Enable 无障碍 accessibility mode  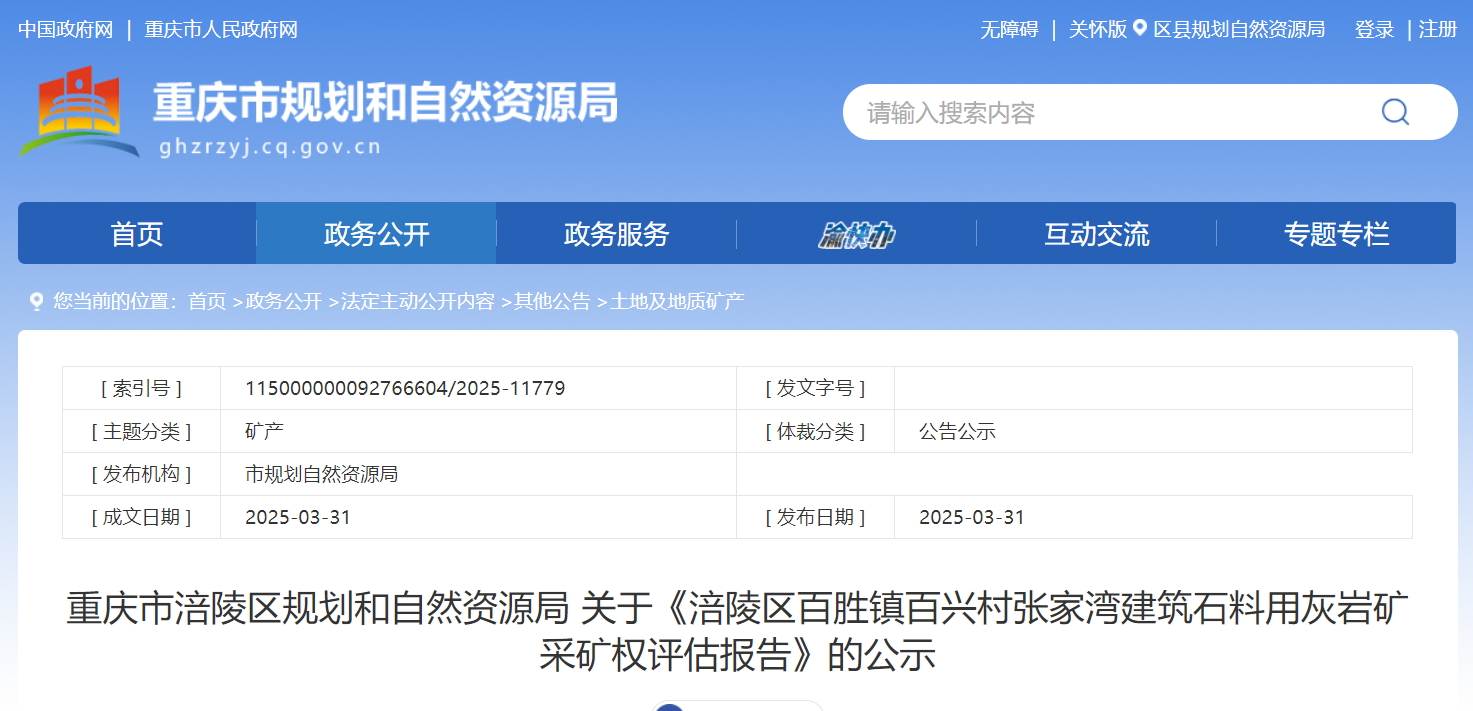tap(1009, 30)
